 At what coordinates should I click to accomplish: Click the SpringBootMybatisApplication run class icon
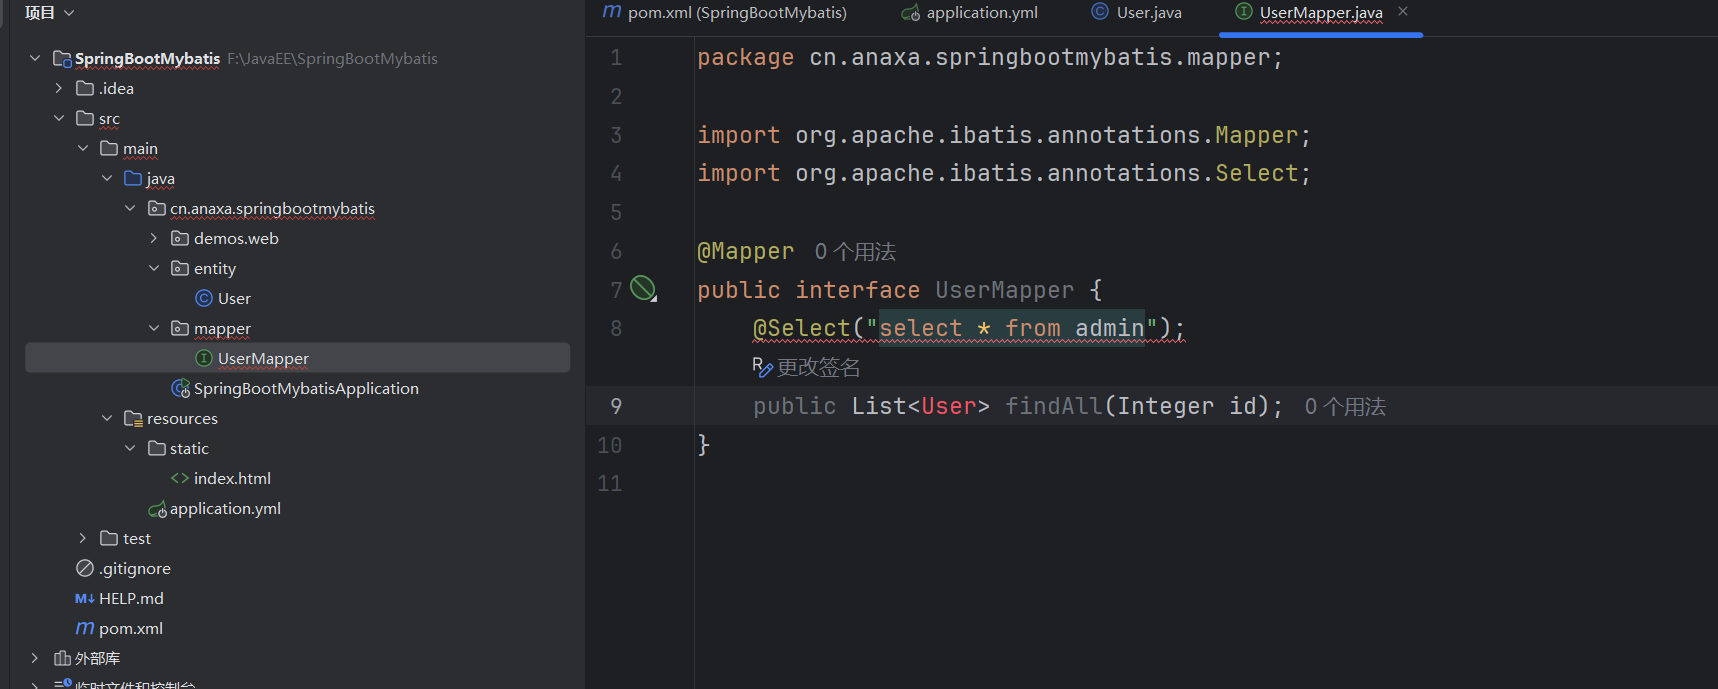click(x=181, y=388)
